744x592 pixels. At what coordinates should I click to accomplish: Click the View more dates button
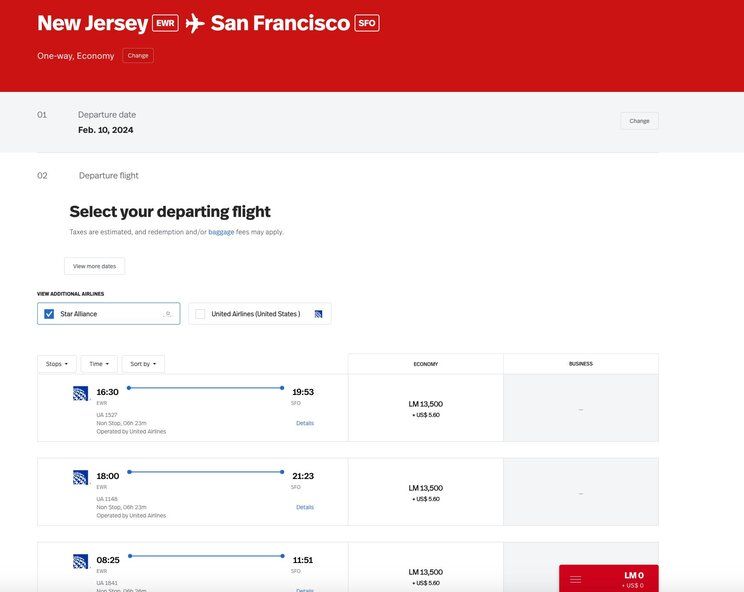pos(94,266)
